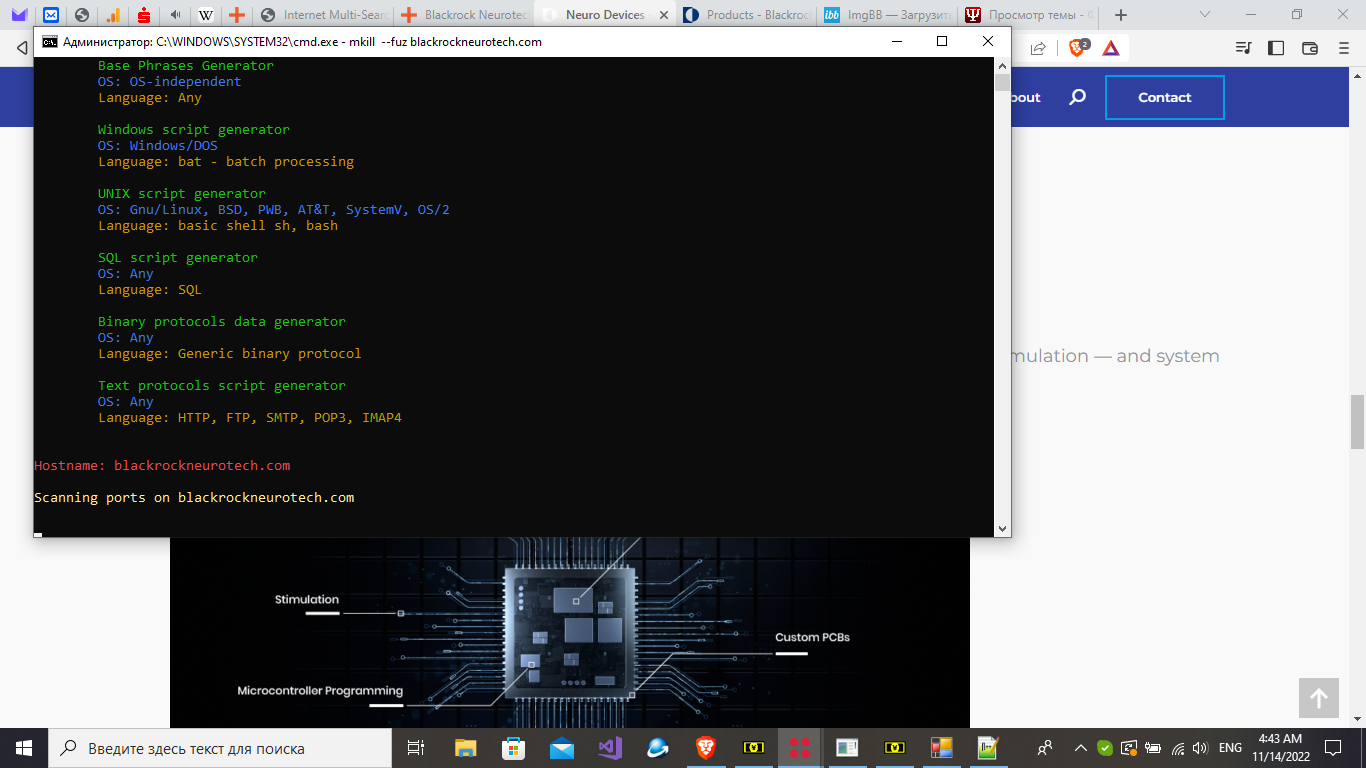Open the Brave Wallet icon
The width and height of the screenshot is (1366, 768).
point(1311,48)
